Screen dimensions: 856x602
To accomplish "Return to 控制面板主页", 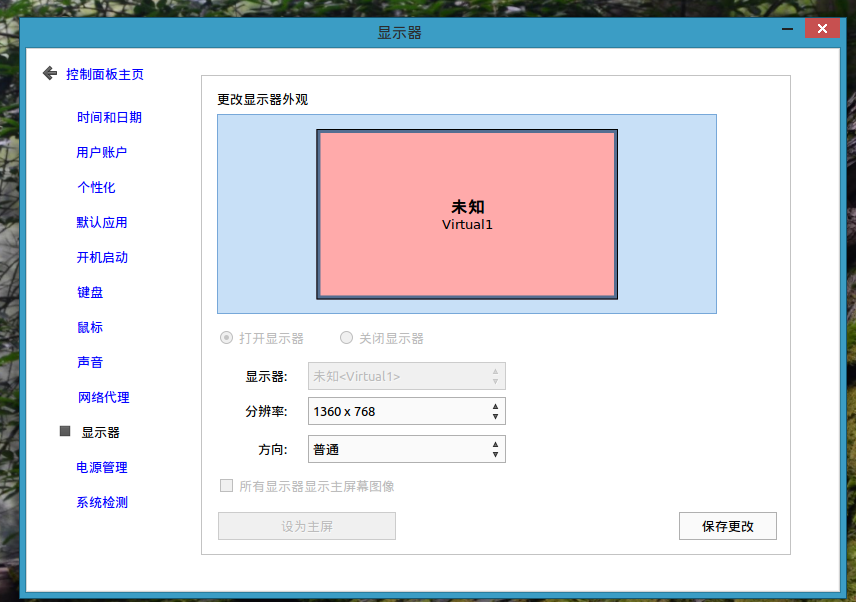I will [x=105, y=74].
